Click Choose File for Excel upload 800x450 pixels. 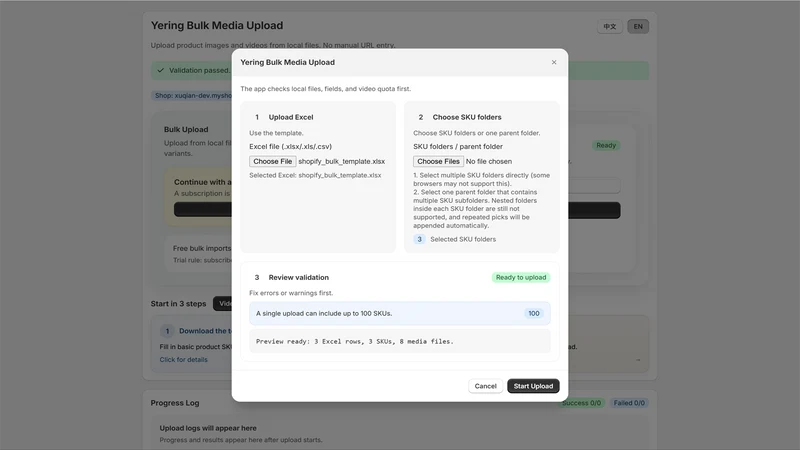tap(272, 161)
